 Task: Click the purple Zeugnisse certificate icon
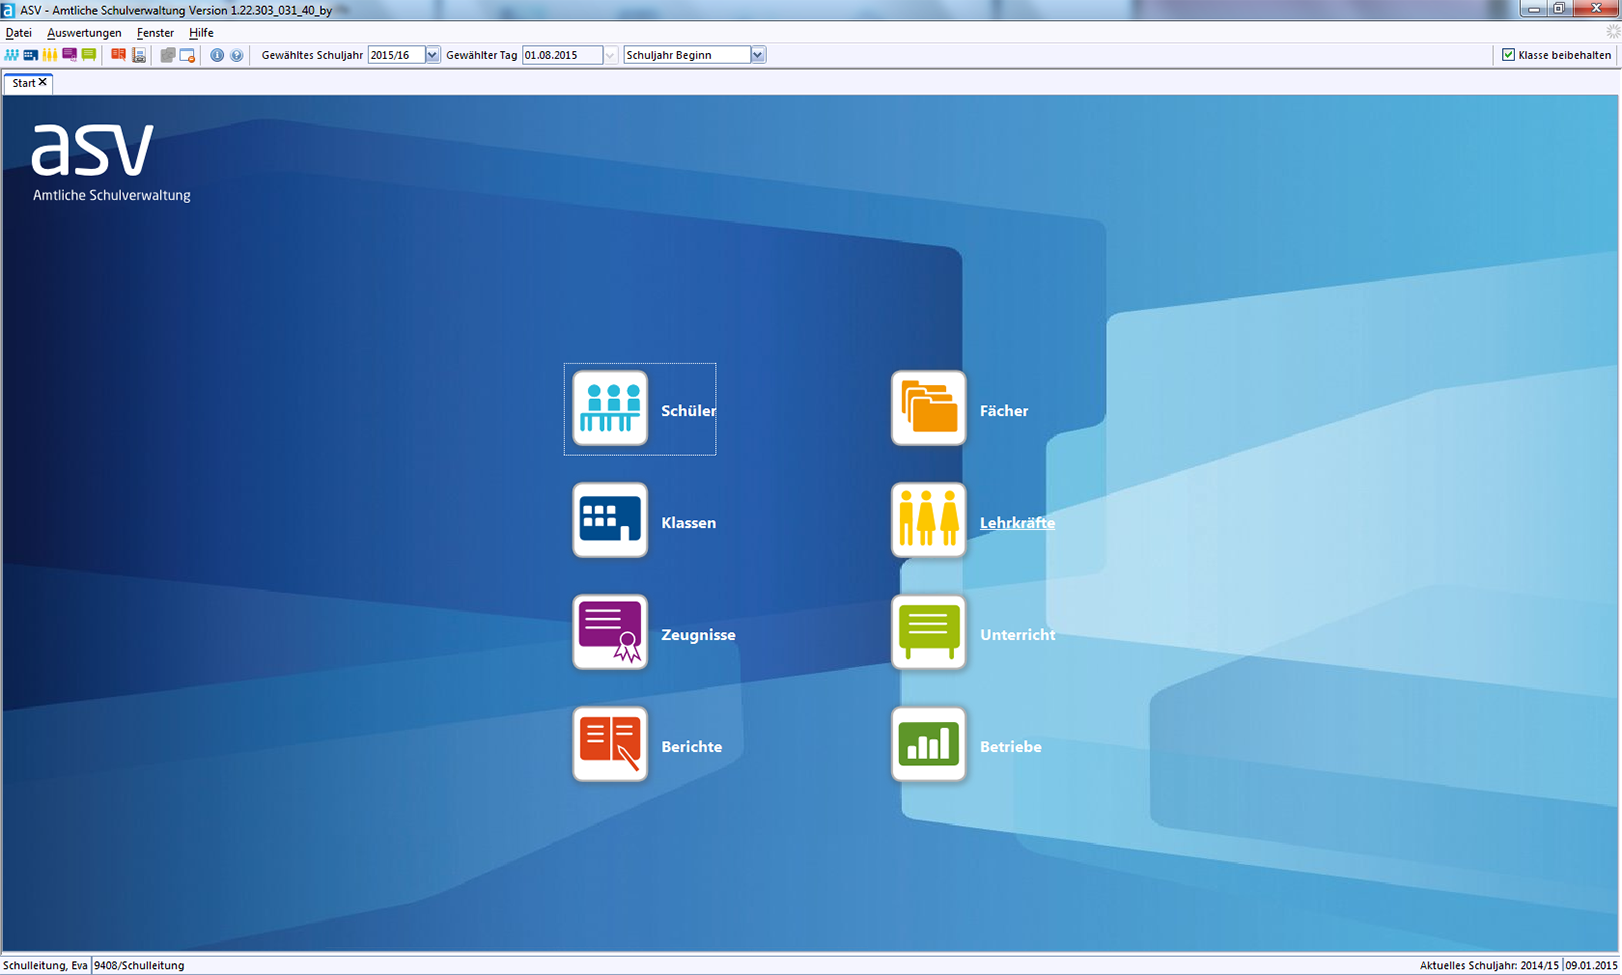tap(609, 633)
